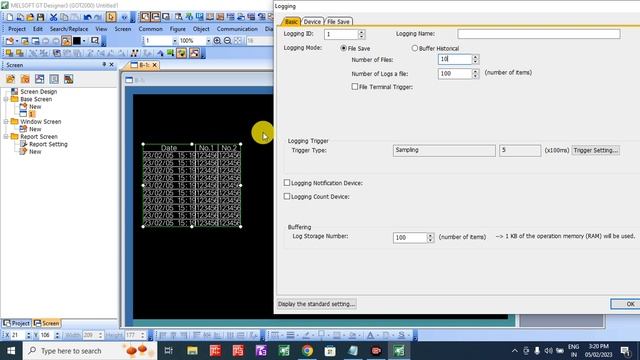Viewport: 640px width, 360px height.
Task: Select the Buffer Historical logging mode
Action: [415, 48]
